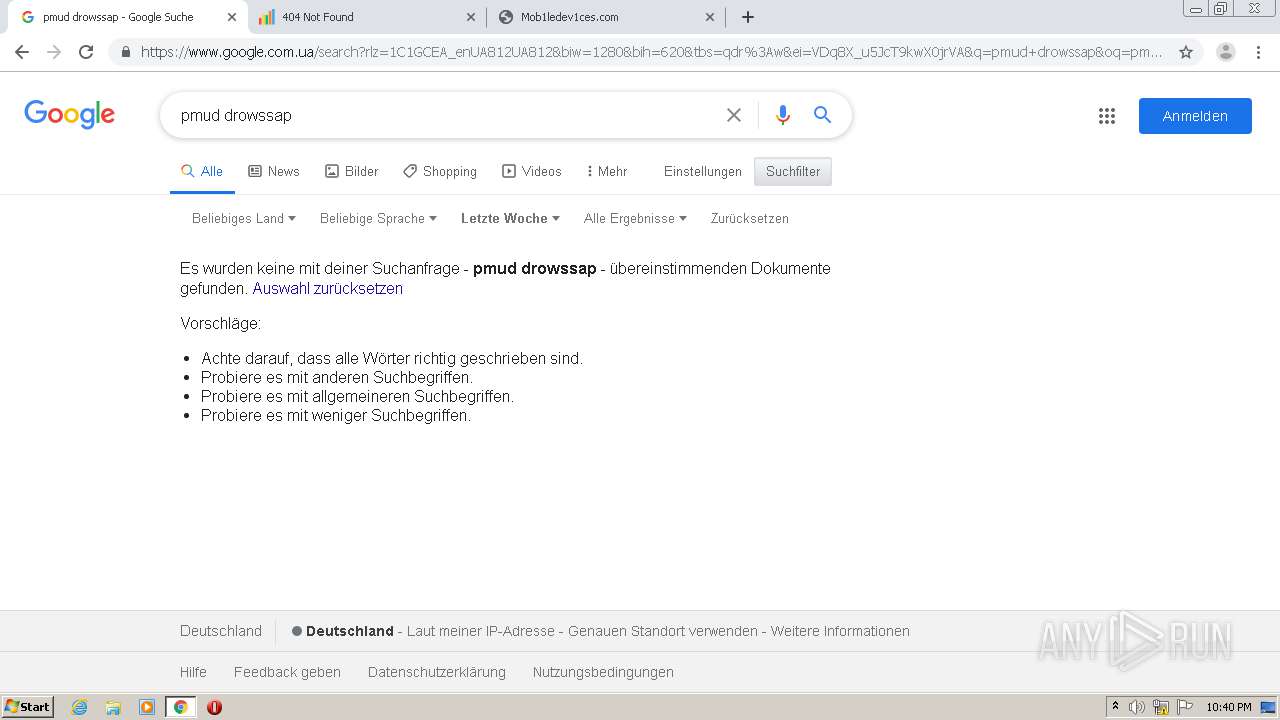This screenshot has width=1280, height=720.
Task: Click the Anmelden sign-in button
Action: tap(1195, 116)
